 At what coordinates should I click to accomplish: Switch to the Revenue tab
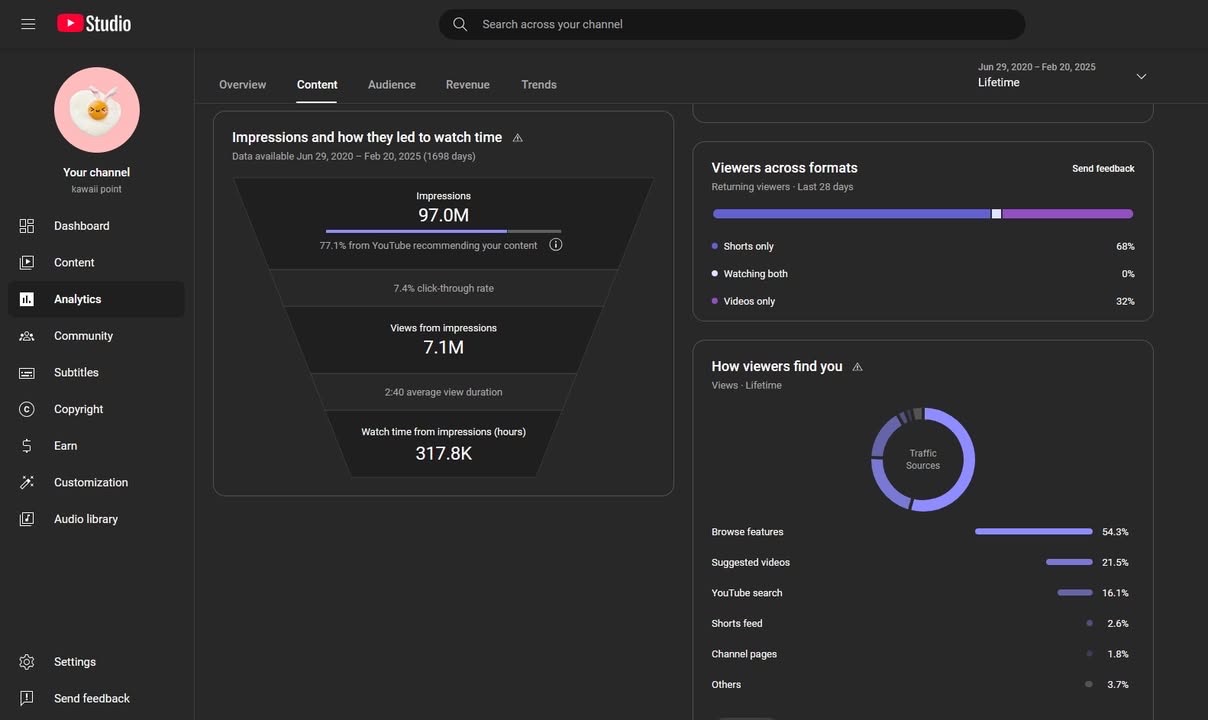467,85
